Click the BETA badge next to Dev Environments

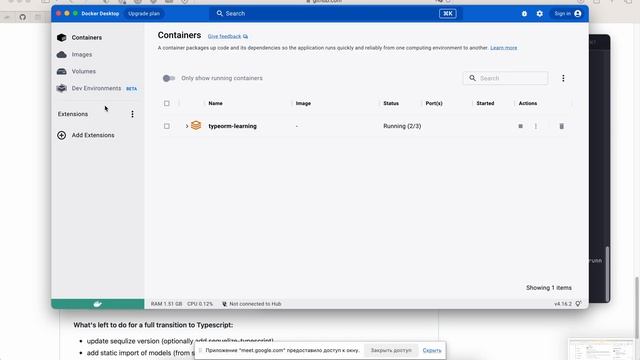pyautogui.click(x=131, y=89)
